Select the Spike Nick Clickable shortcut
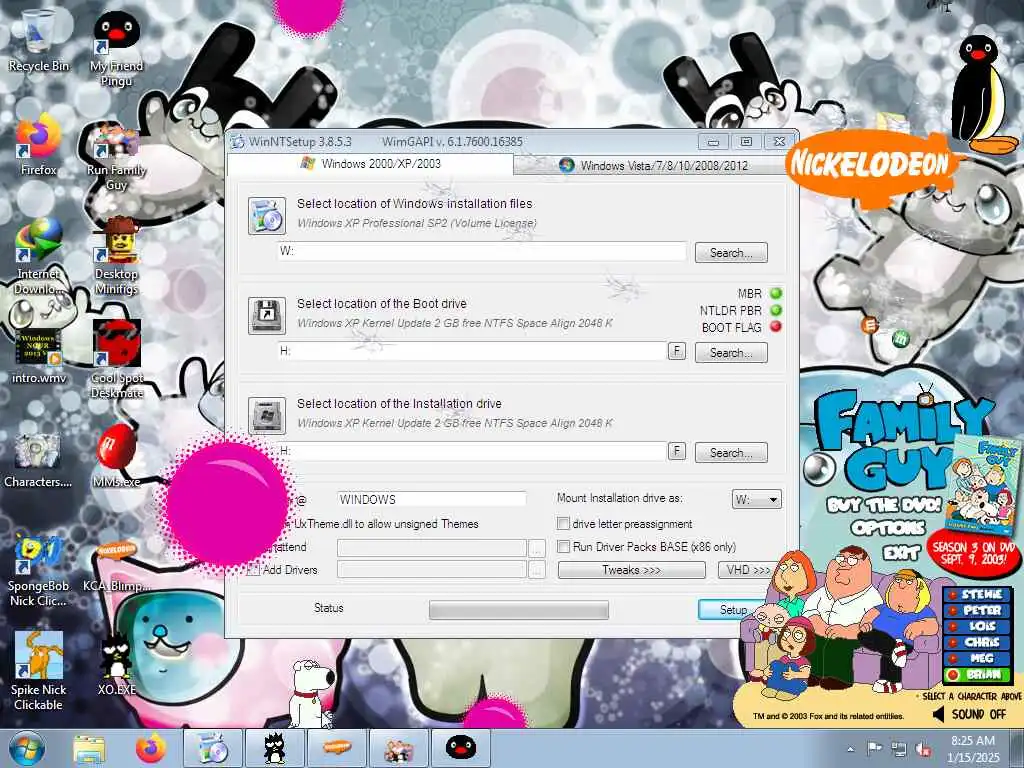The image size is (1024, 768). [38, 671]
